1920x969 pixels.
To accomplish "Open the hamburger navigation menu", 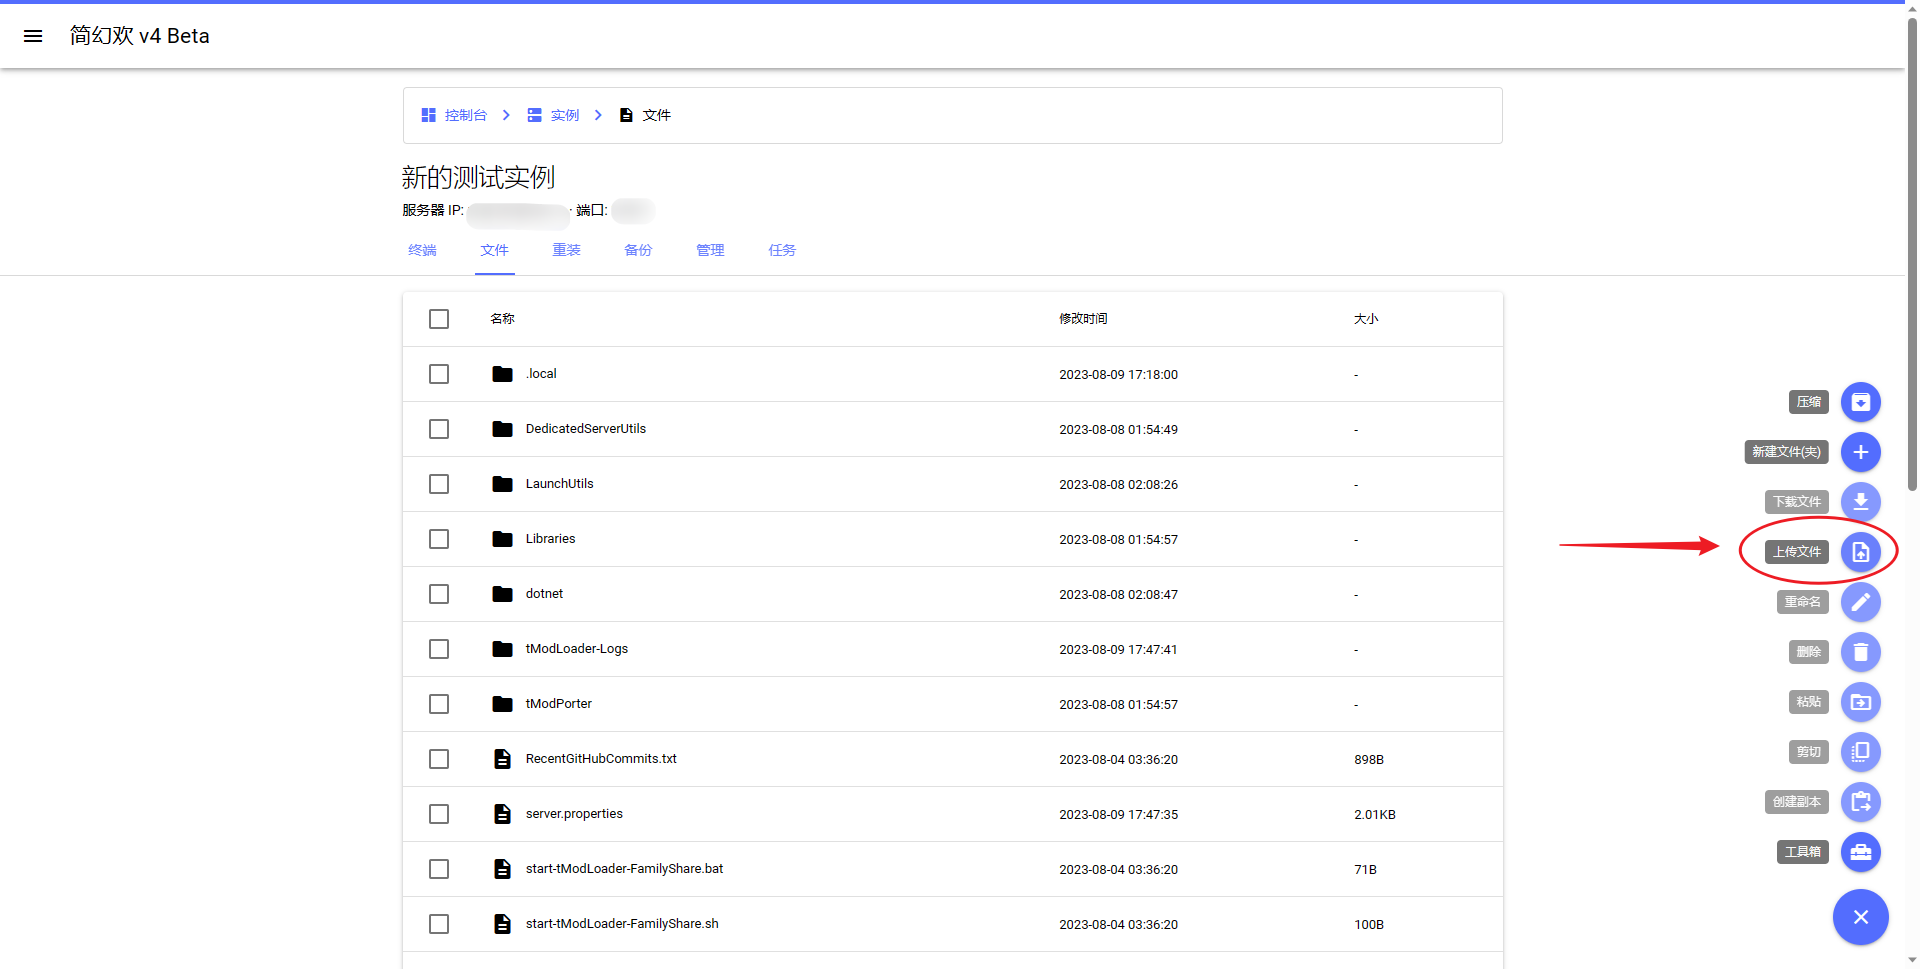I will [x=33, y=36].
